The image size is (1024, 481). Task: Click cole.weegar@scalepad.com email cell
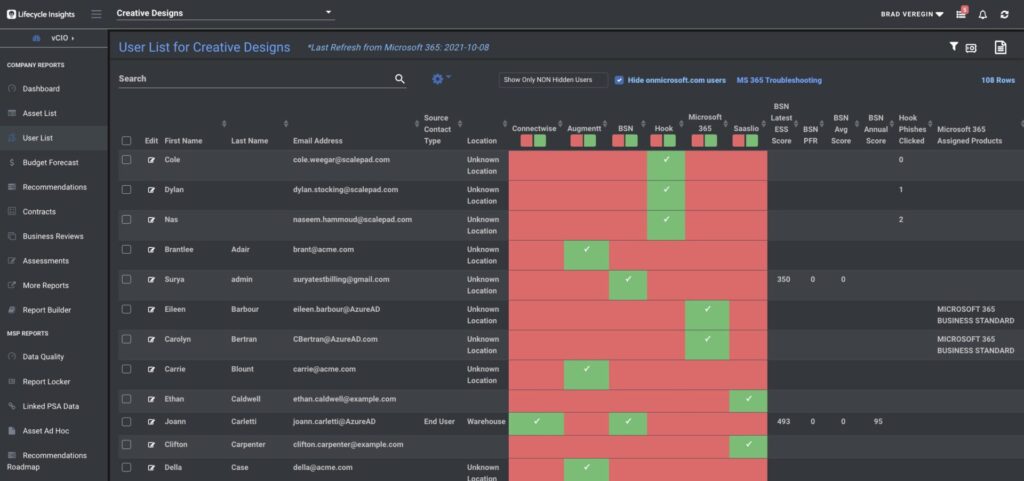(x=343, y=160)
